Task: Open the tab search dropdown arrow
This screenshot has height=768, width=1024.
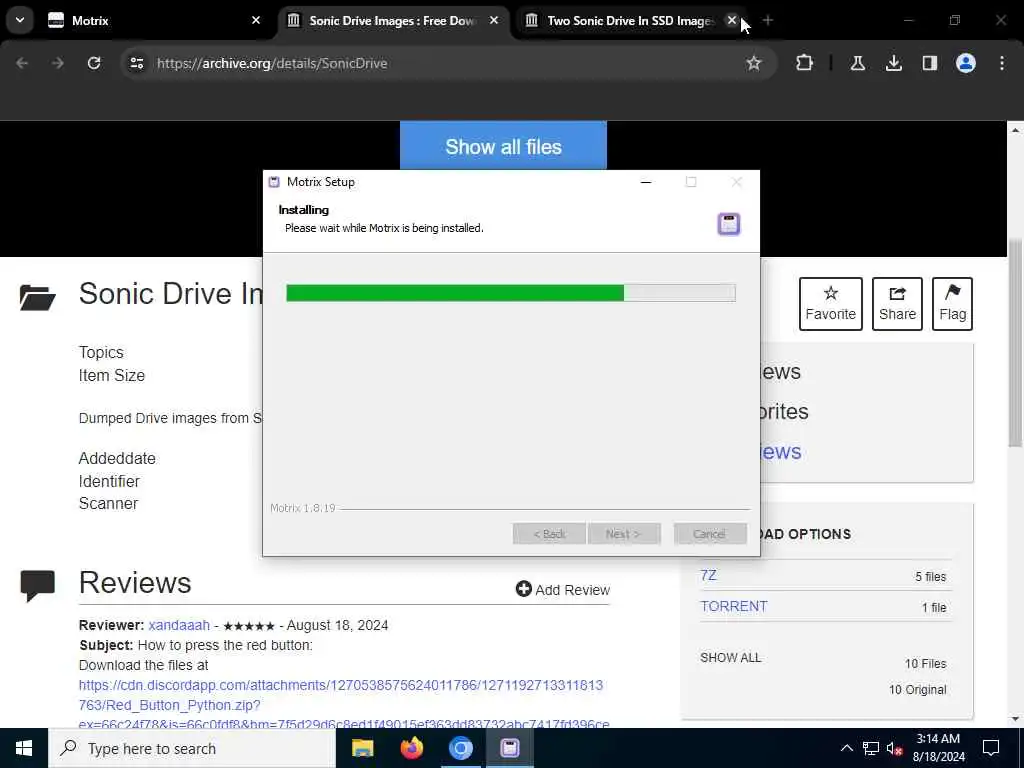Action: click(20, 20)
